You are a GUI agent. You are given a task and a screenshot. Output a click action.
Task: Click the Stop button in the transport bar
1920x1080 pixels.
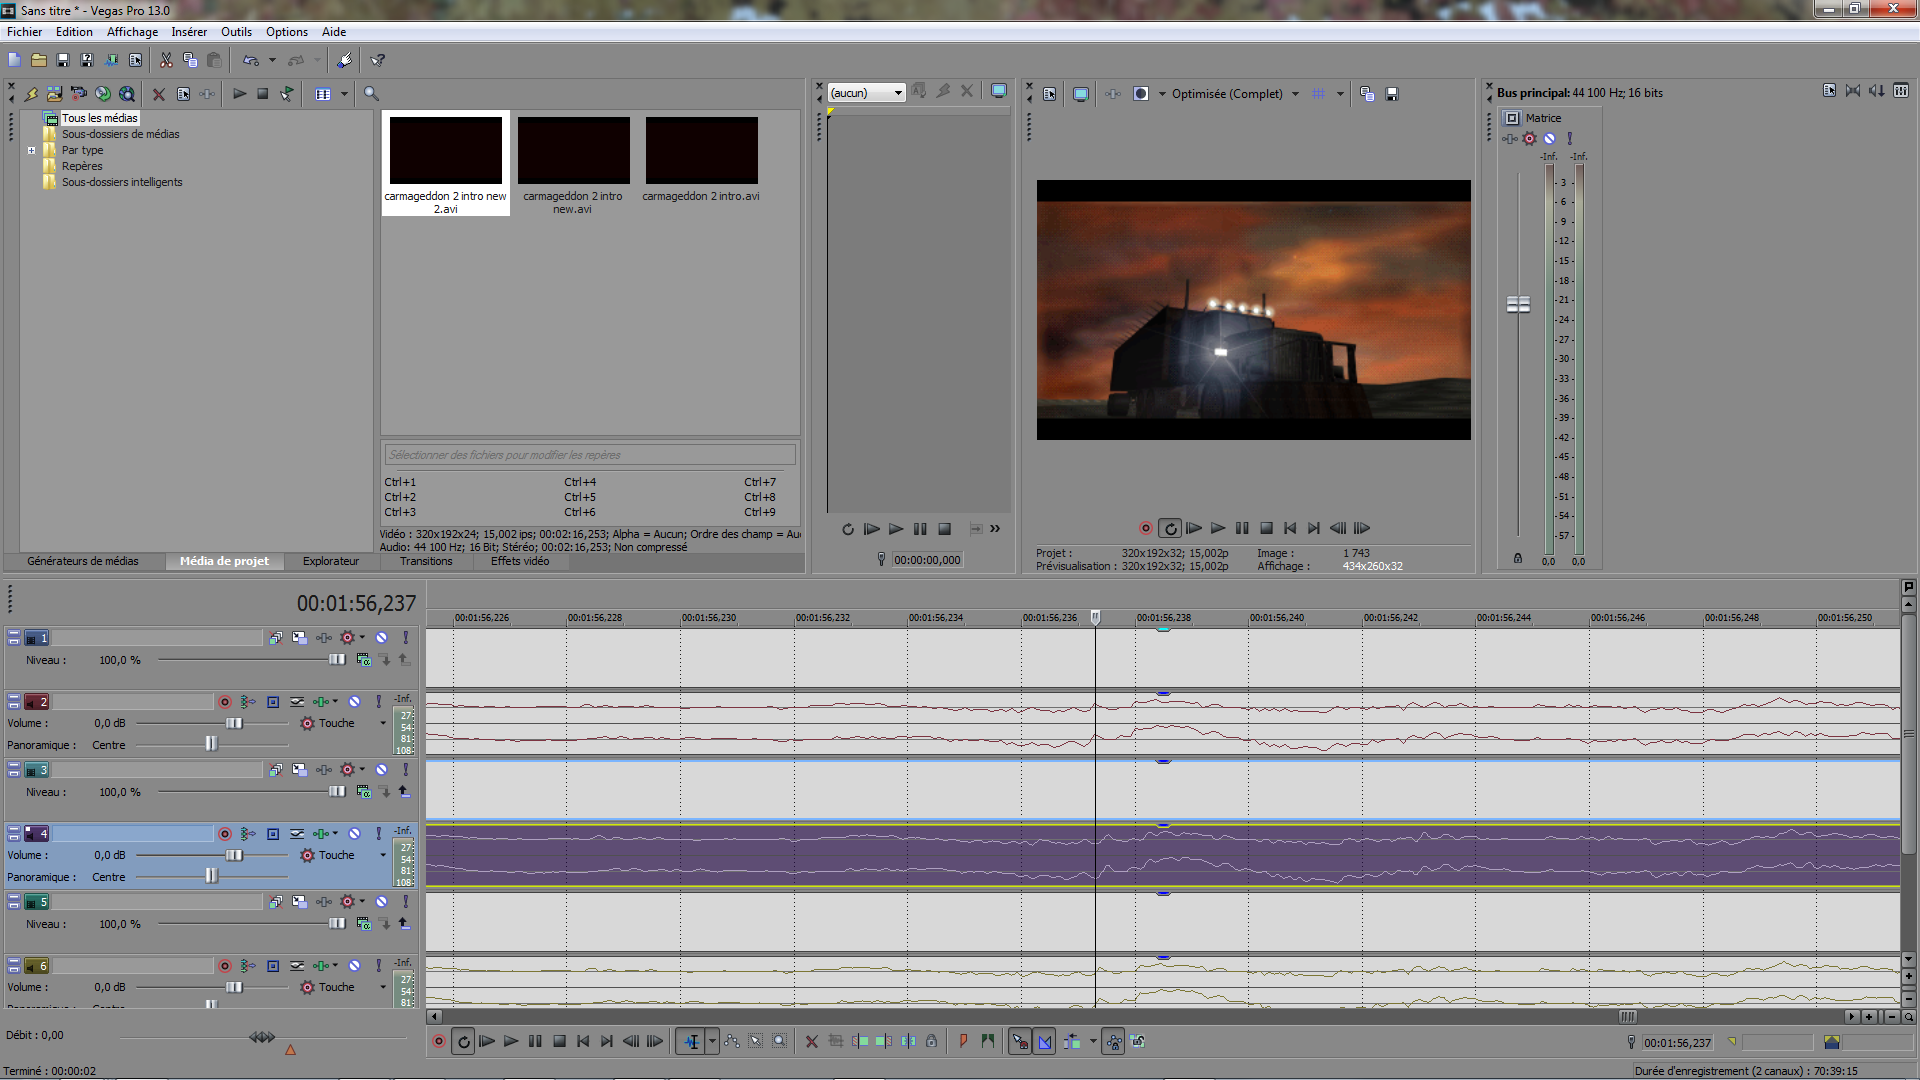[x=559, y=1041]
